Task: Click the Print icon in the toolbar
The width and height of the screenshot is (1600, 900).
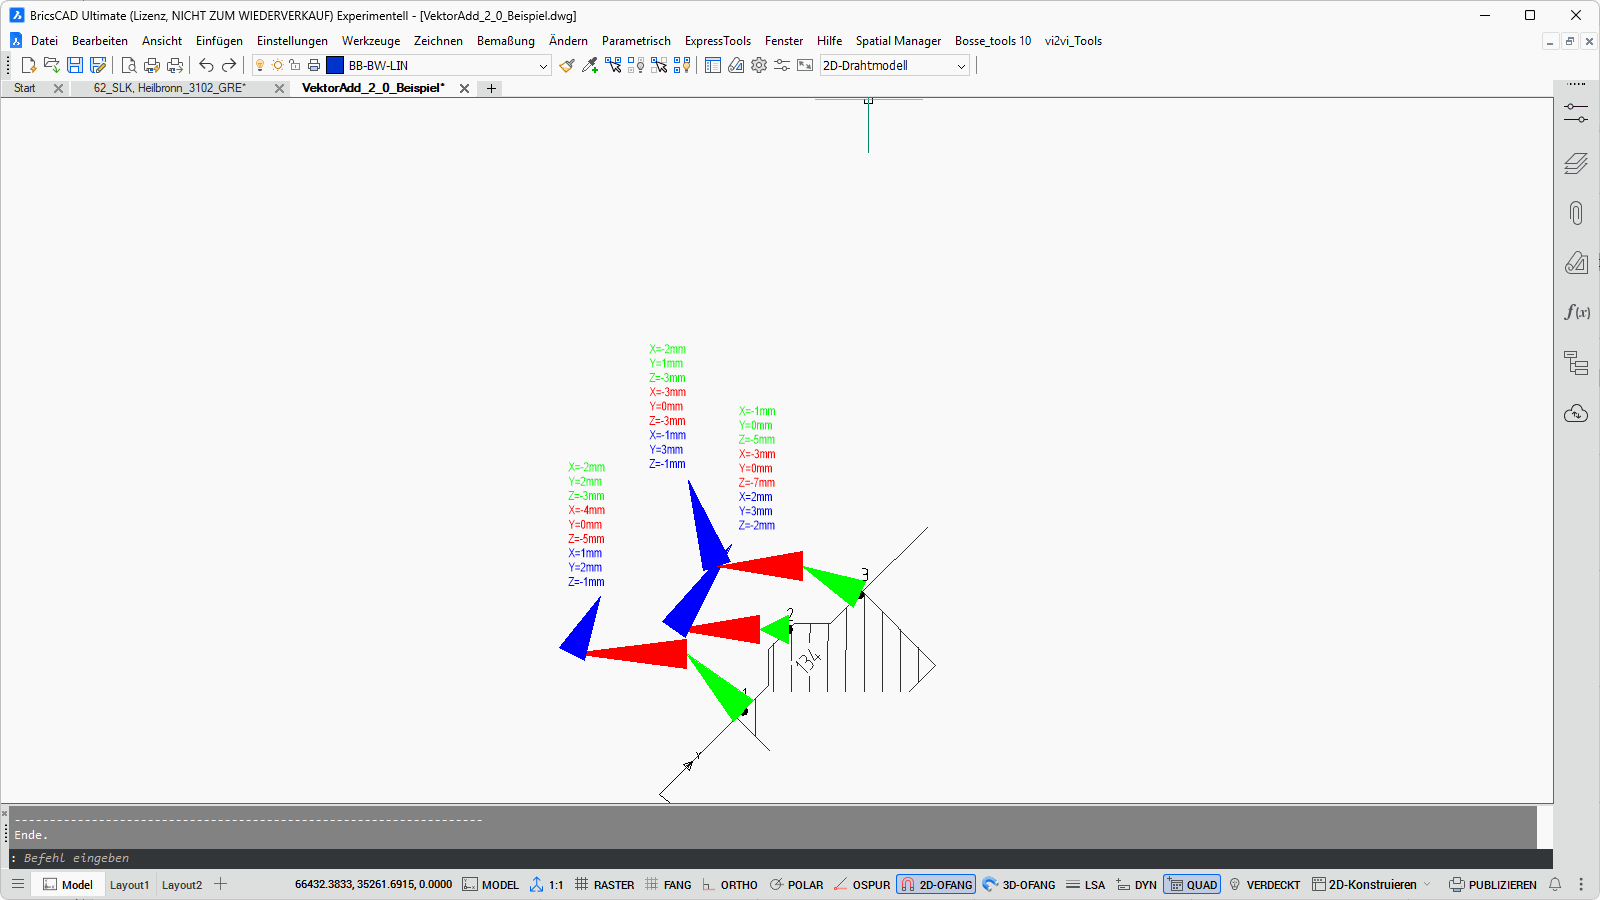Action: [x=152, y=65]
